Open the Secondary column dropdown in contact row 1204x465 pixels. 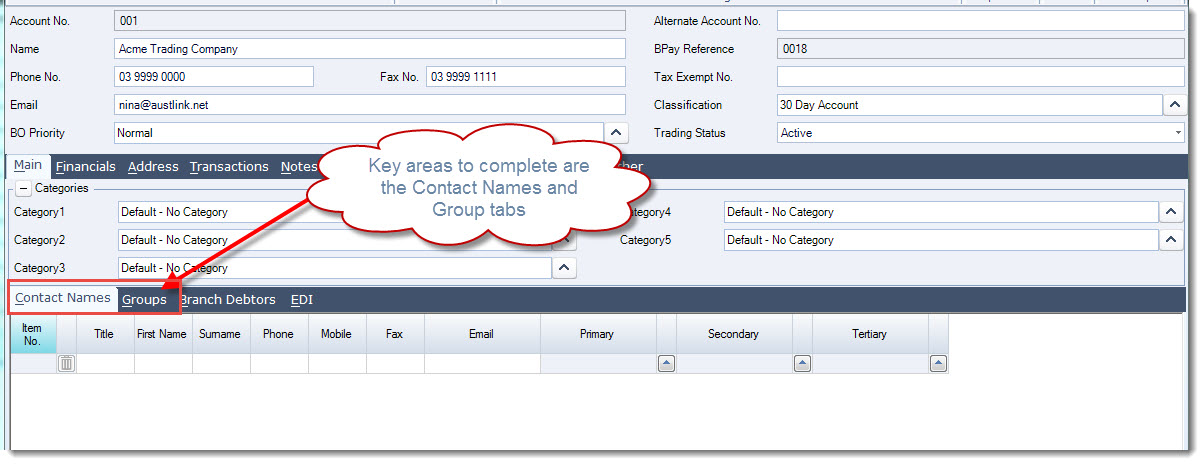(802, 364)
